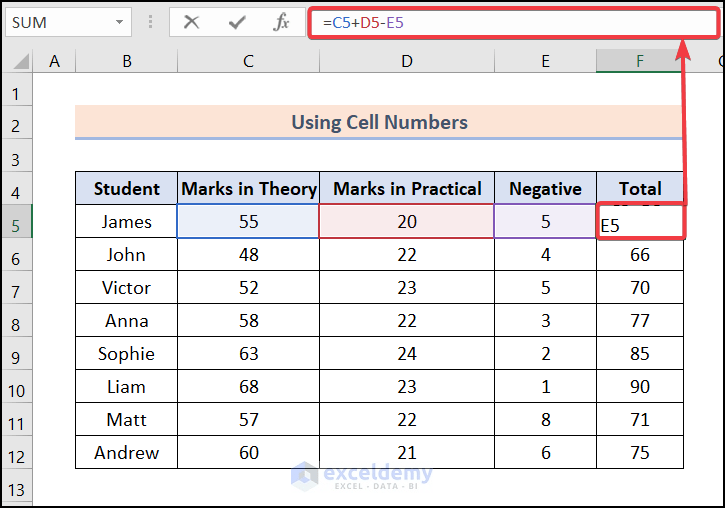Screen dimensions: 725x508
Task: Click the 'Marks in Practical' header cell
Action: [407, 188]
